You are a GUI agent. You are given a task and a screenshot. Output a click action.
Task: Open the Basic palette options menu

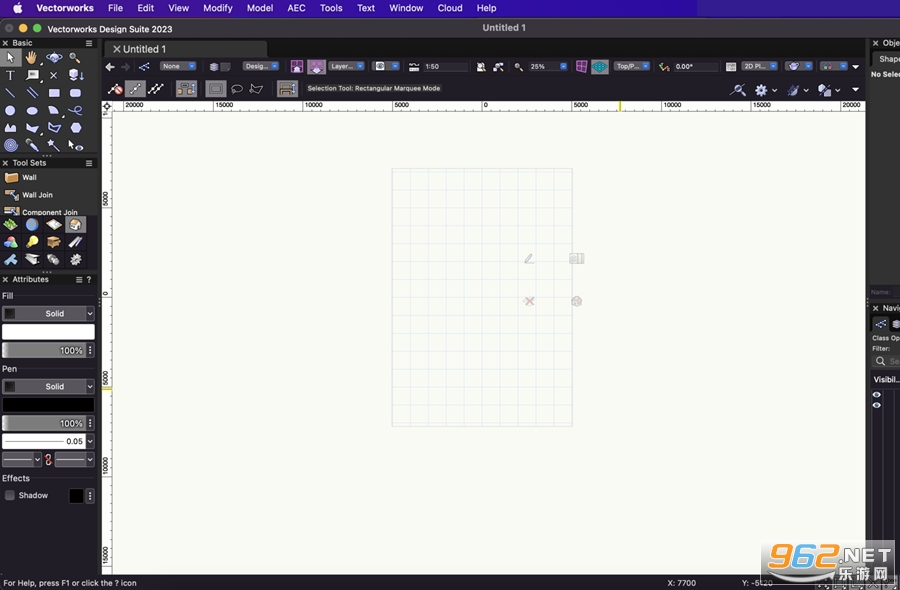(x=89, y=43)
